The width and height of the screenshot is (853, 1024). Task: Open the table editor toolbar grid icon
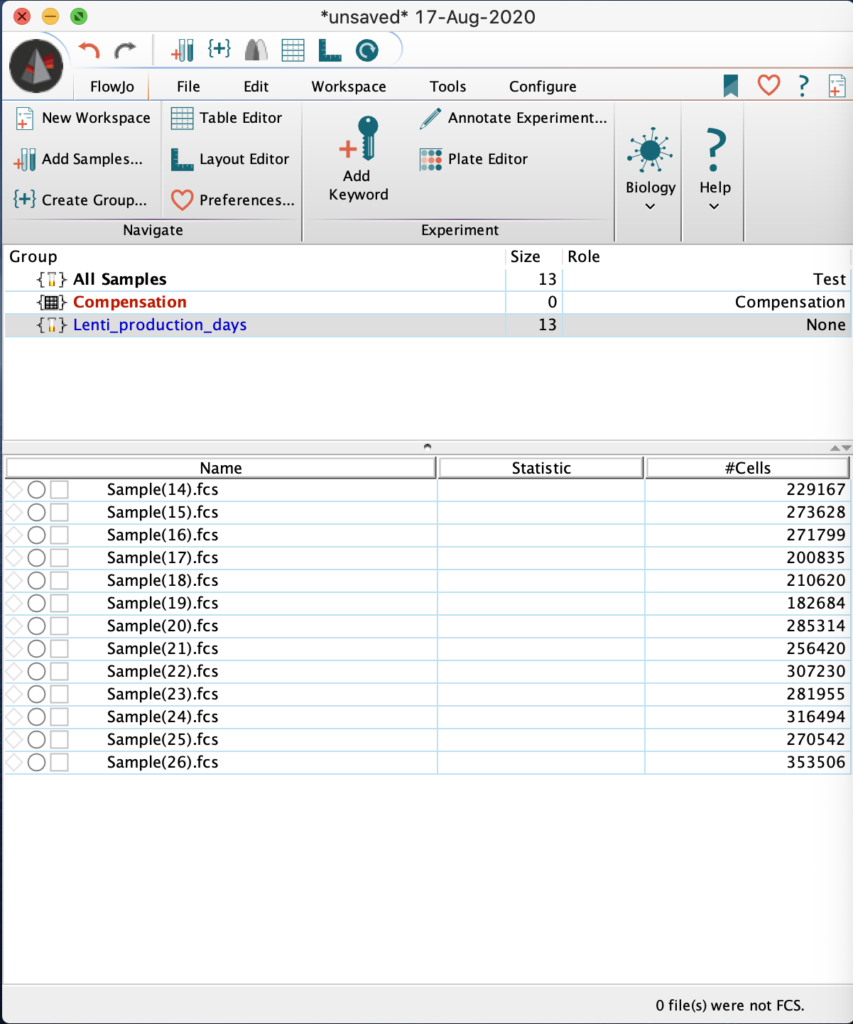[x=293, y=50]
